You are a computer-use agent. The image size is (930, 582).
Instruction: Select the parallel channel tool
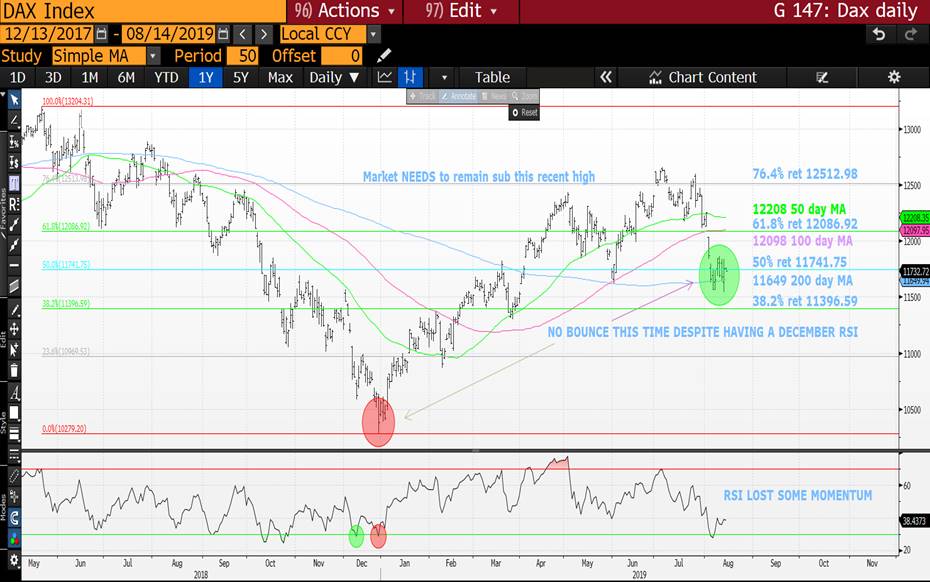click(14, 286)
